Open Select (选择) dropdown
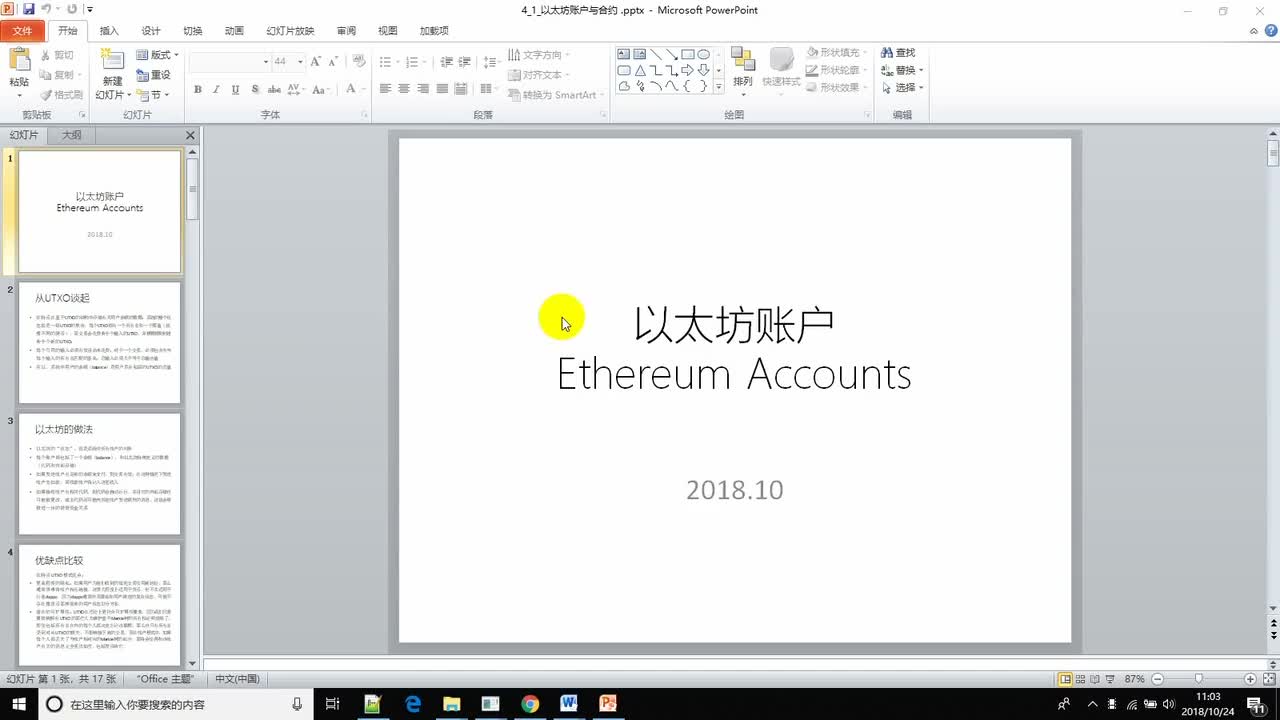 pos(902,87)
